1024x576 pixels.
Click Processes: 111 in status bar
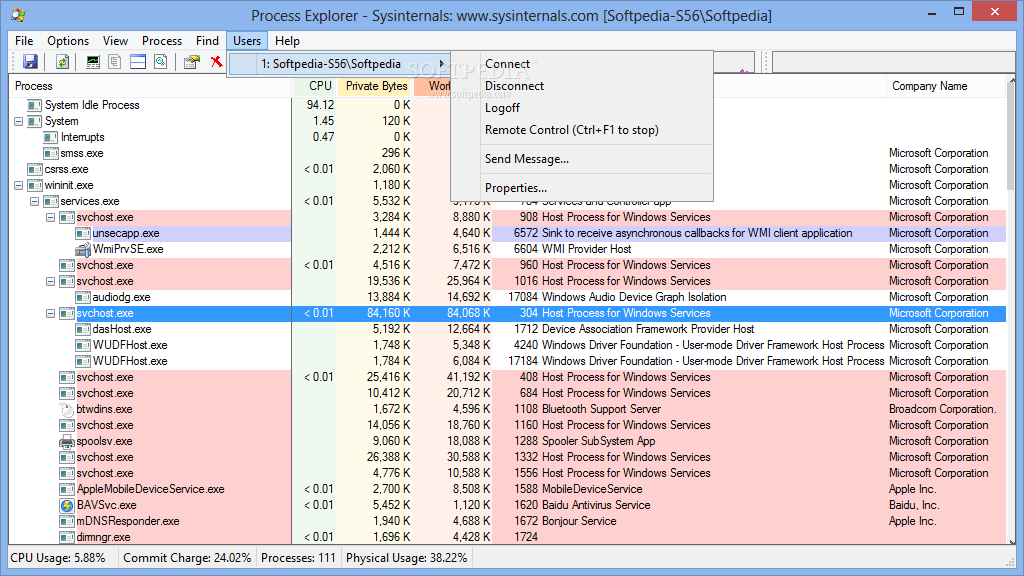coord(298,558)
